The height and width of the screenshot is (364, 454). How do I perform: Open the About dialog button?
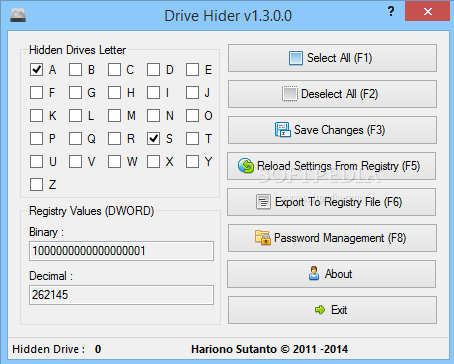point(332,274)
